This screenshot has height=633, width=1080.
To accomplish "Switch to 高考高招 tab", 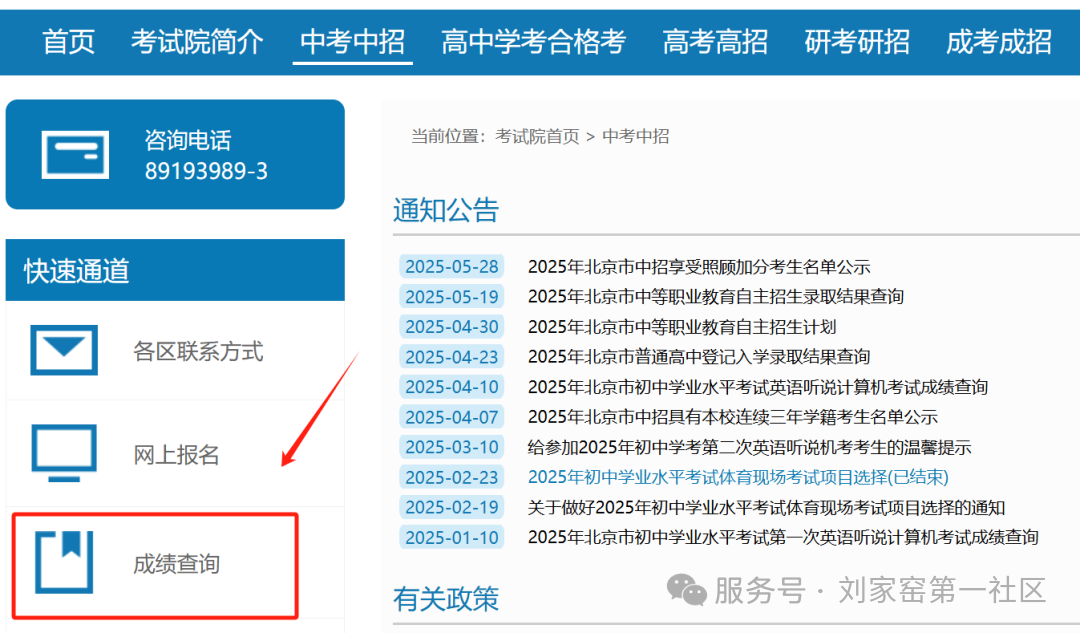I will [715, 41].
